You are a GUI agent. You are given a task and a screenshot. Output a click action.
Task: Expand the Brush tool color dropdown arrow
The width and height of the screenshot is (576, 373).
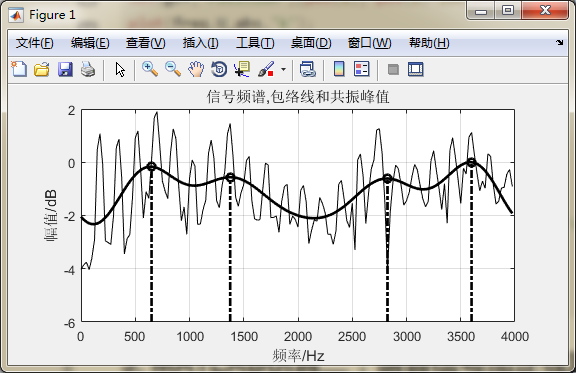[x=283, y=69]
